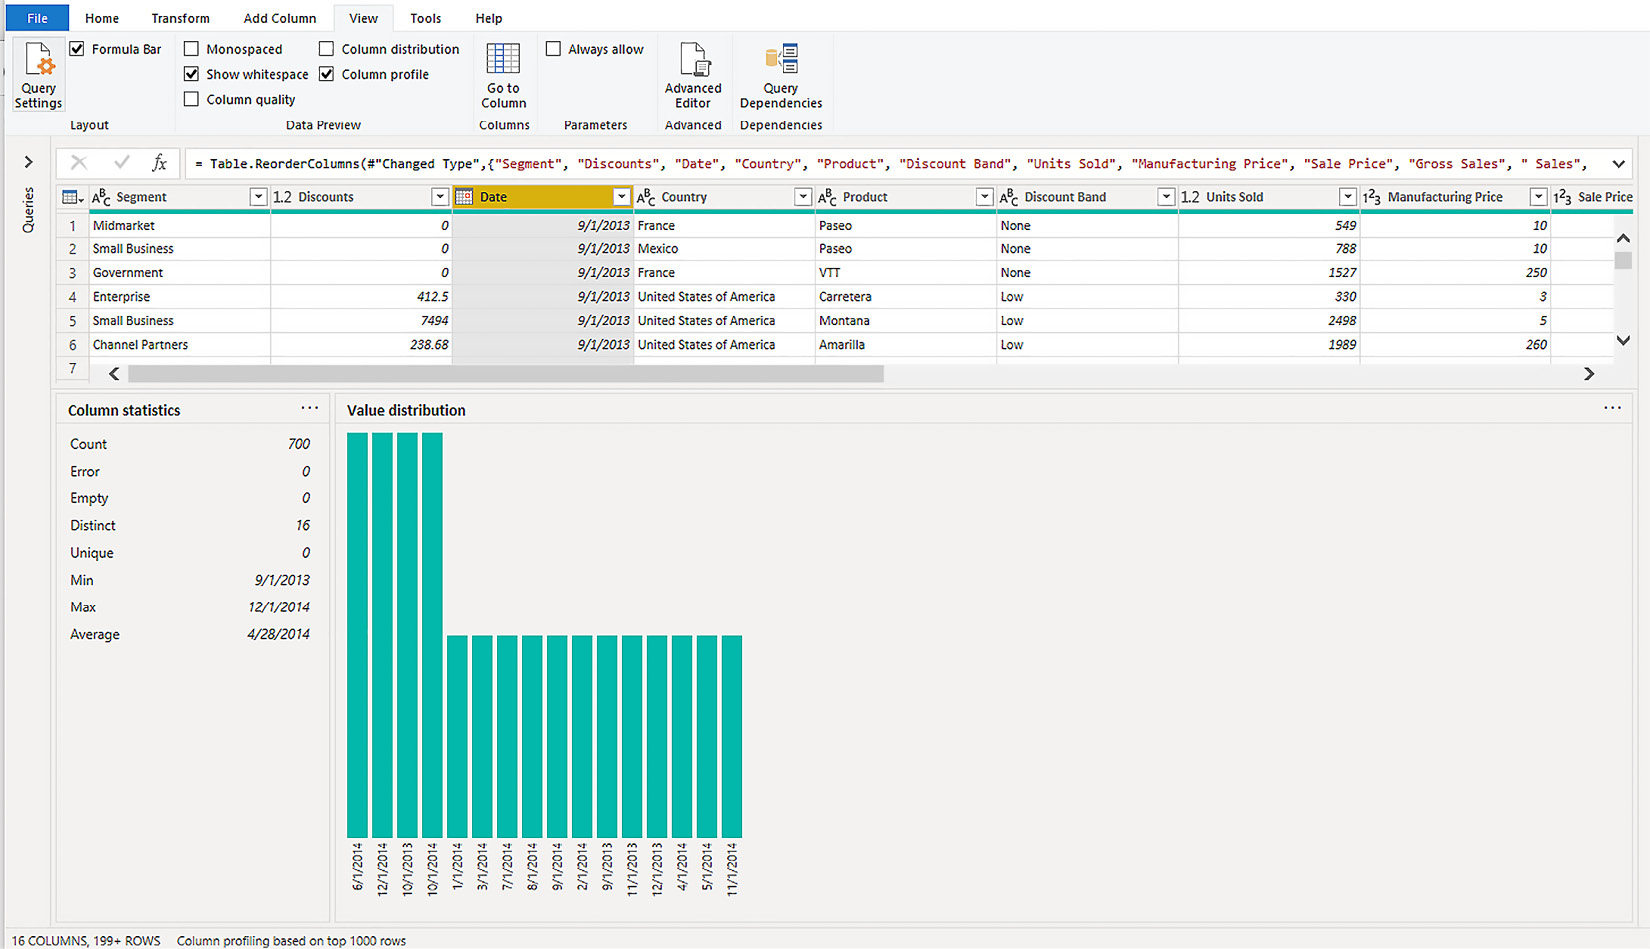Screen dimensions: 1650x949
Task: Open the Date column filter dropdown
Action: pos(621,197)
